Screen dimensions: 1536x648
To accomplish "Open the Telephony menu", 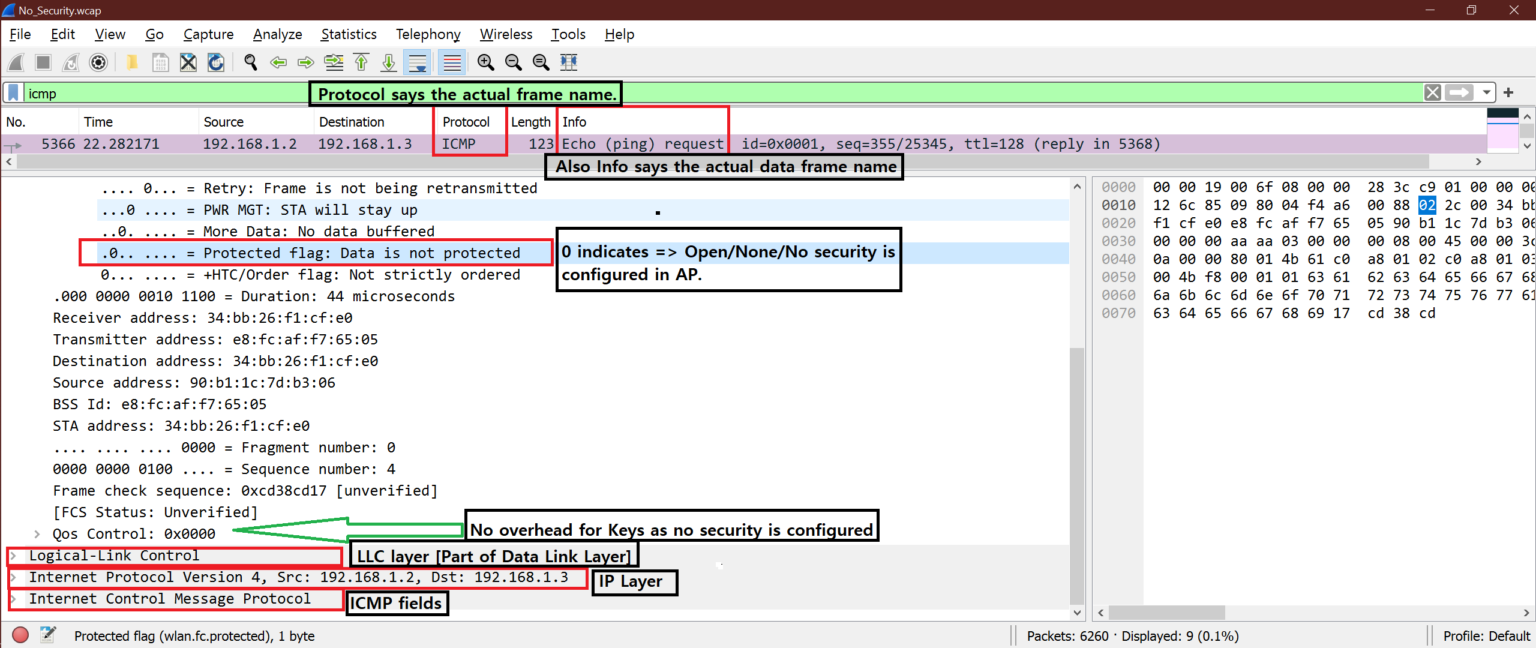I will [x=428, y=33].
